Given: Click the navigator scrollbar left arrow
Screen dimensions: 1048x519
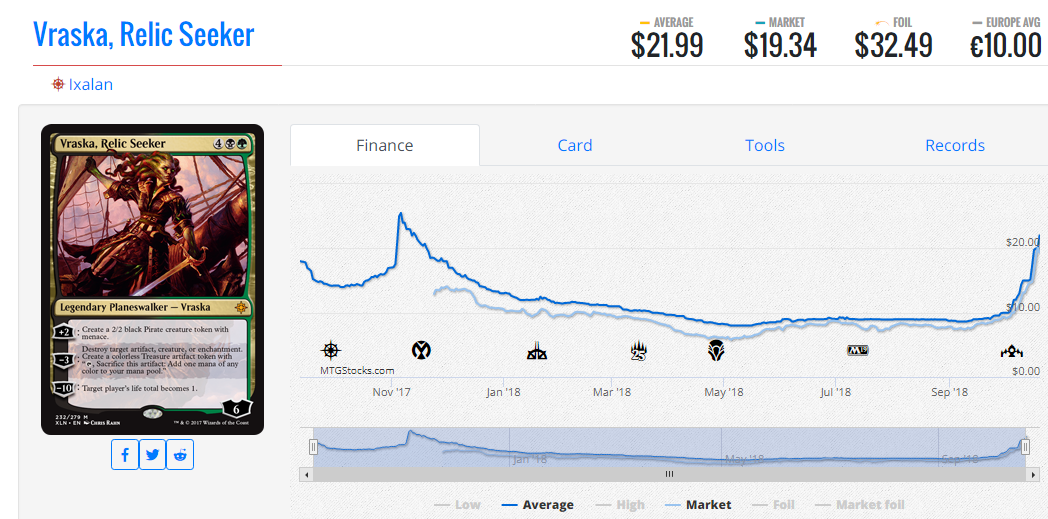Looking at the screenshot, I should pos(306,474).
